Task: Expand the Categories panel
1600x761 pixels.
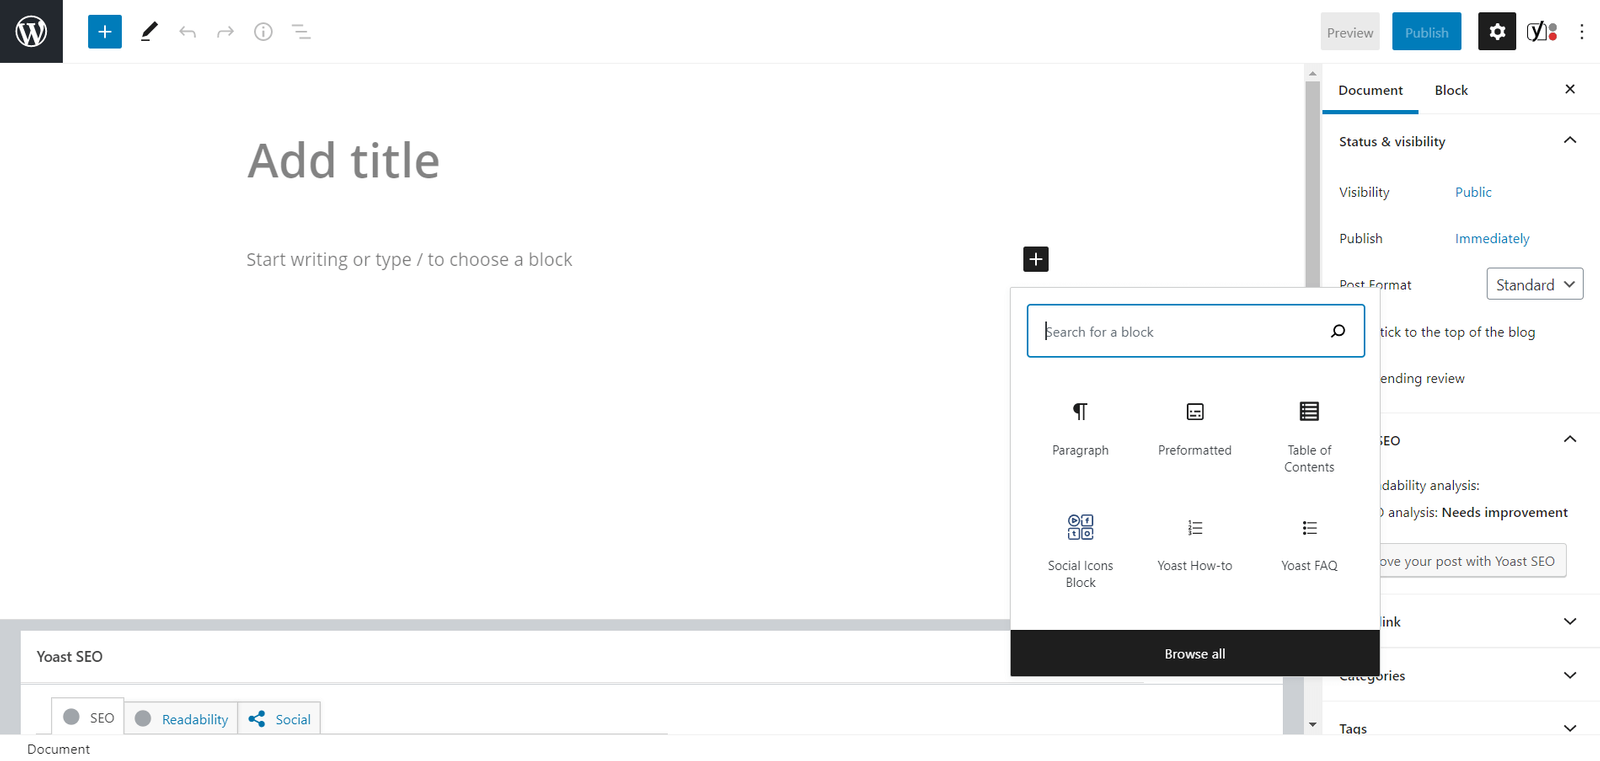Action: 1569,675
